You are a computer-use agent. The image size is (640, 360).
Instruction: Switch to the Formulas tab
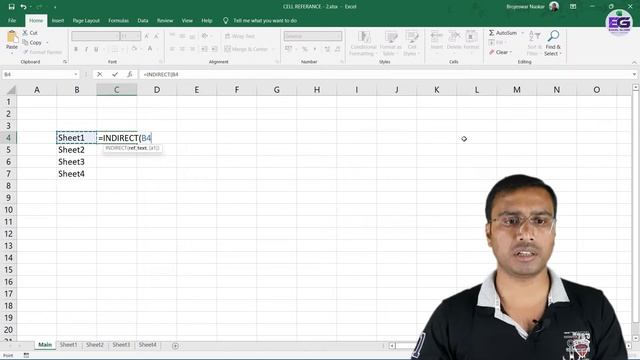(118, 20)
